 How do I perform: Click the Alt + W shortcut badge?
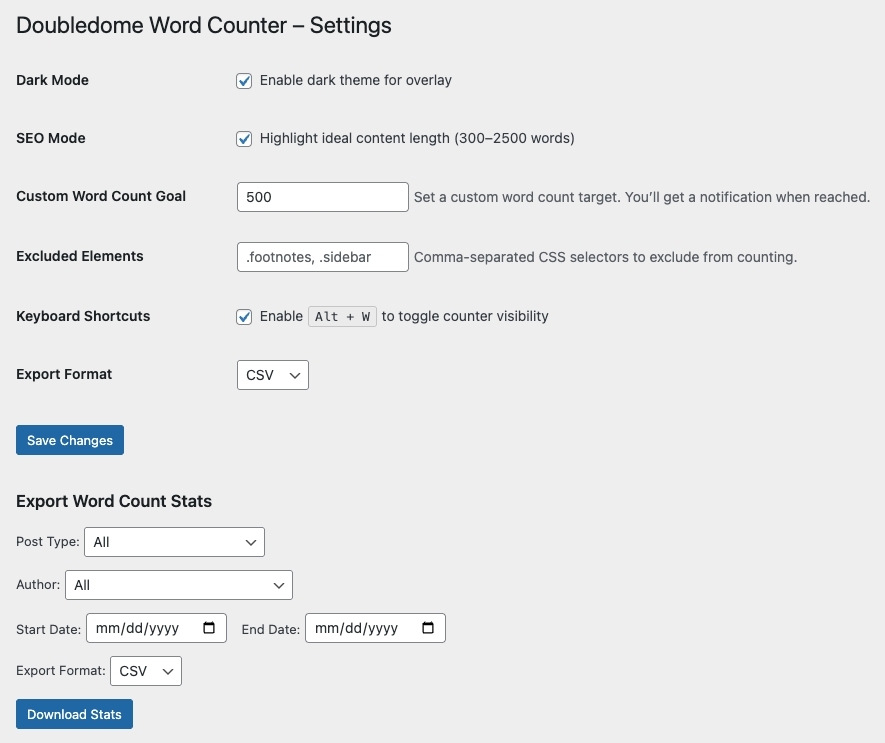pos(342,316)
